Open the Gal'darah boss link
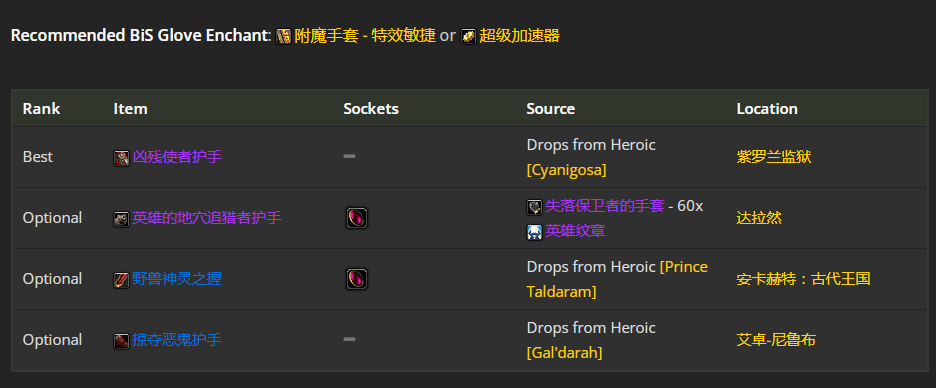This screenshot has height=388, width=936. pyautogui.click(x=565, y=353)
